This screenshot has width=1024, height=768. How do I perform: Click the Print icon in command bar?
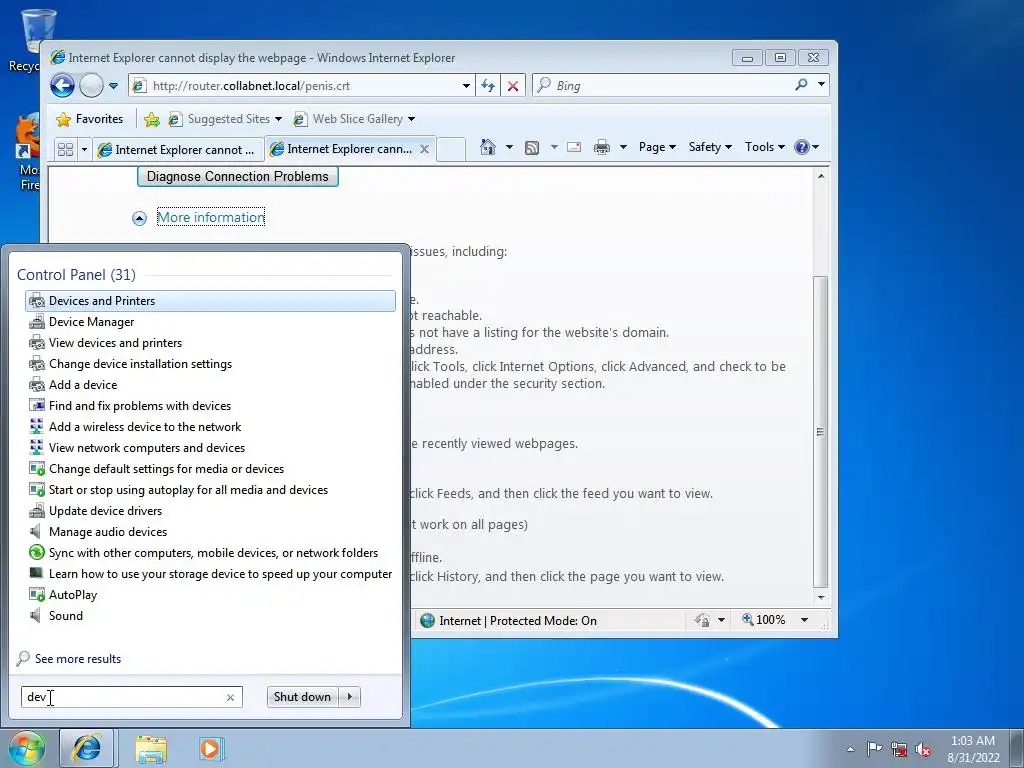click(601, 147)
